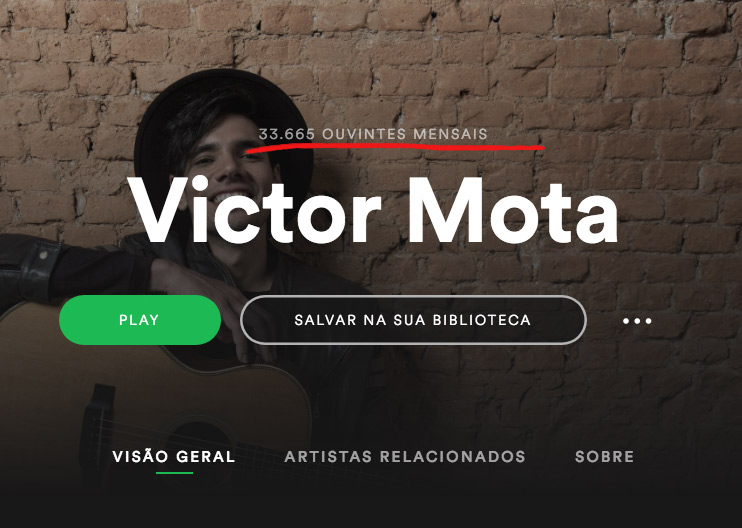
Task: Open the three-dot more options menu
Action: click(x=637, y=321)
